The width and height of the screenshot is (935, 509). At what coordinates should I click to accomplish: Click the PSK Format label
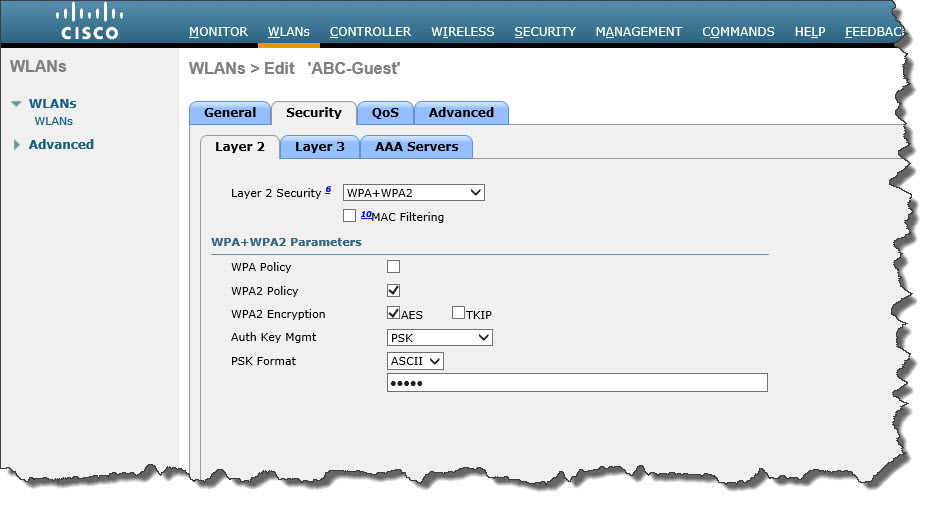pyautogui.click(x=264, y=361)
